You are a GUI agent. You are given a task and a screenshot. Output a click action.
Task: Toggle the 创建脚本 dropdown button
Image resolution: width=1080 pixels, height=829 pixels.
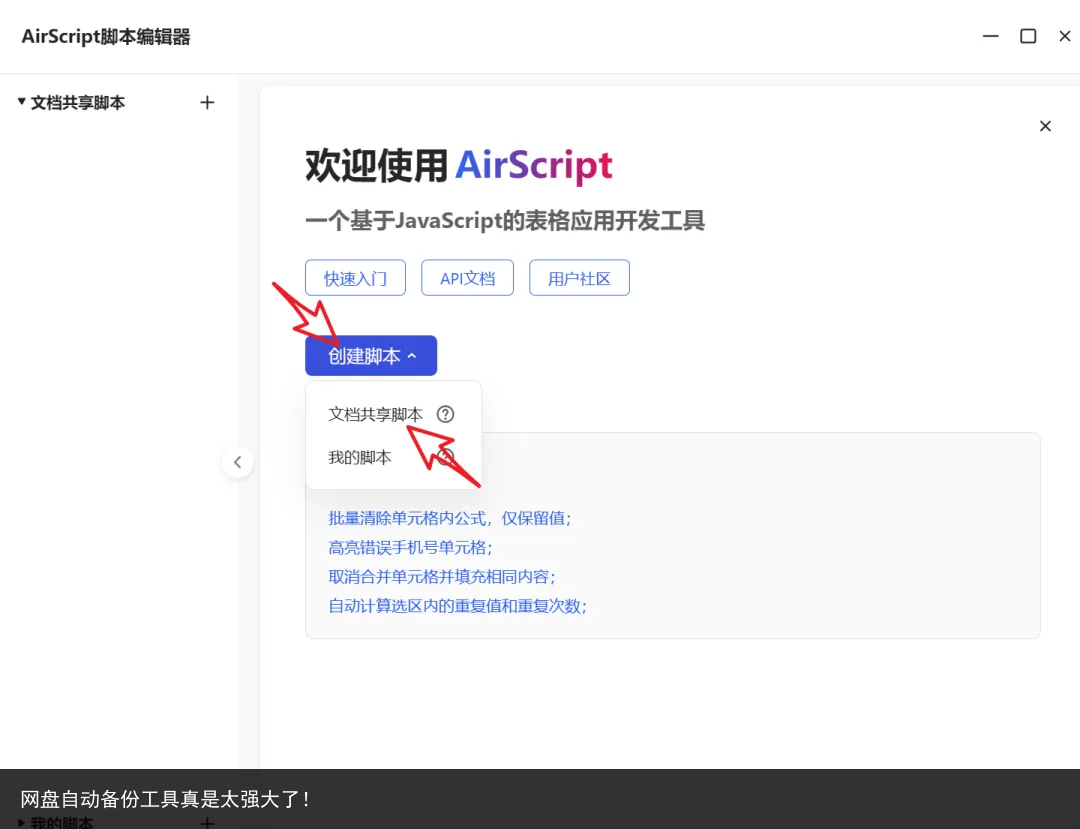(x=371, y=356)
